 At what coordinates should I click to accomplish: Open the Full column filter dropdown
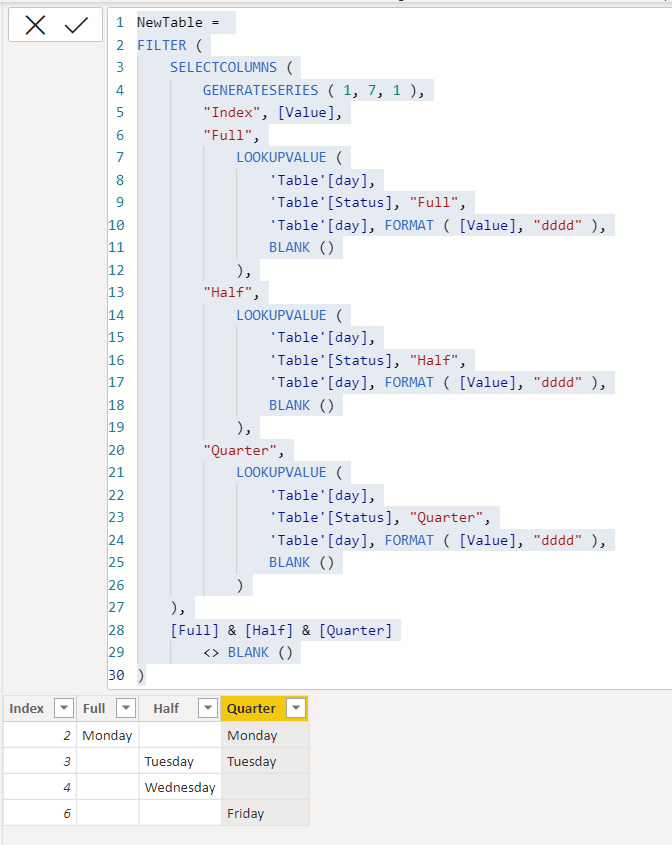pos(126,708)
